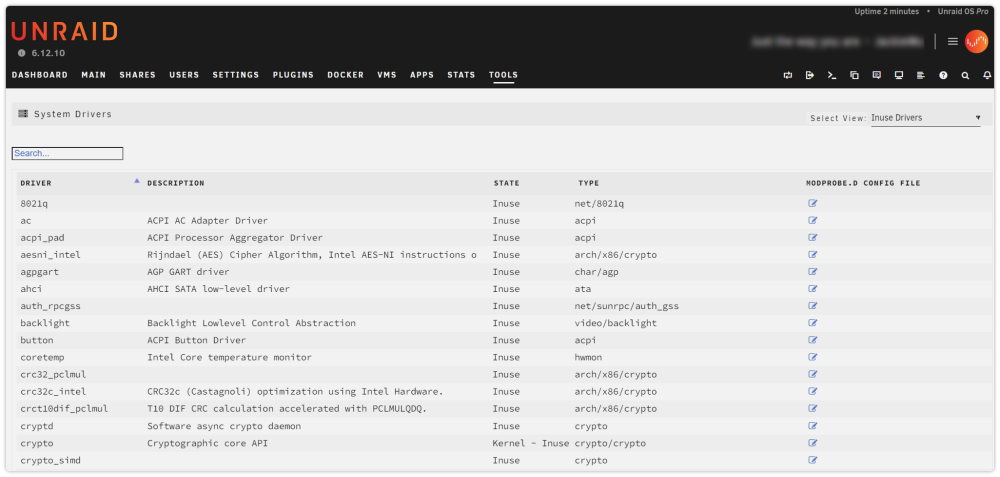Open the notifications bell icon
The image size is (1000, 477).
(x=987, y=75)
